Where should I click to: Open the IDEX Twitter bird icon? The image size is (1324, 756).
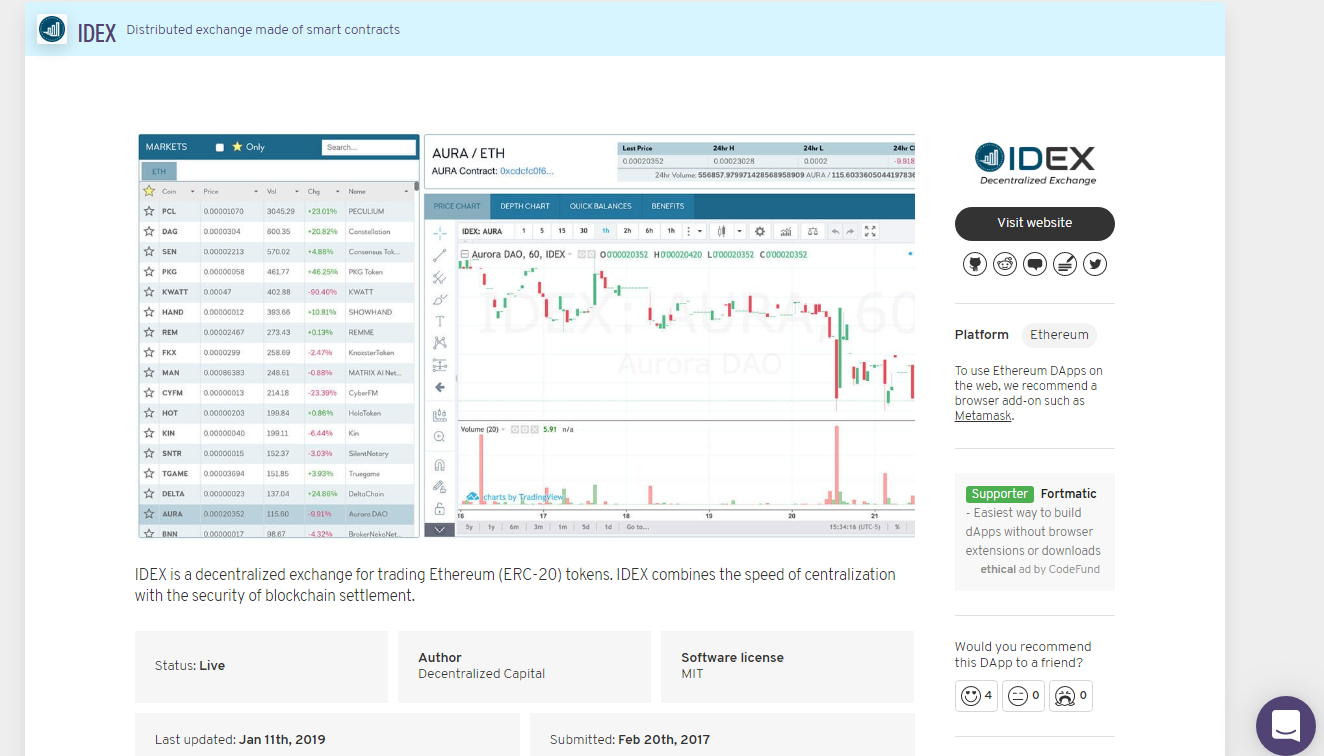point(1095,264)
